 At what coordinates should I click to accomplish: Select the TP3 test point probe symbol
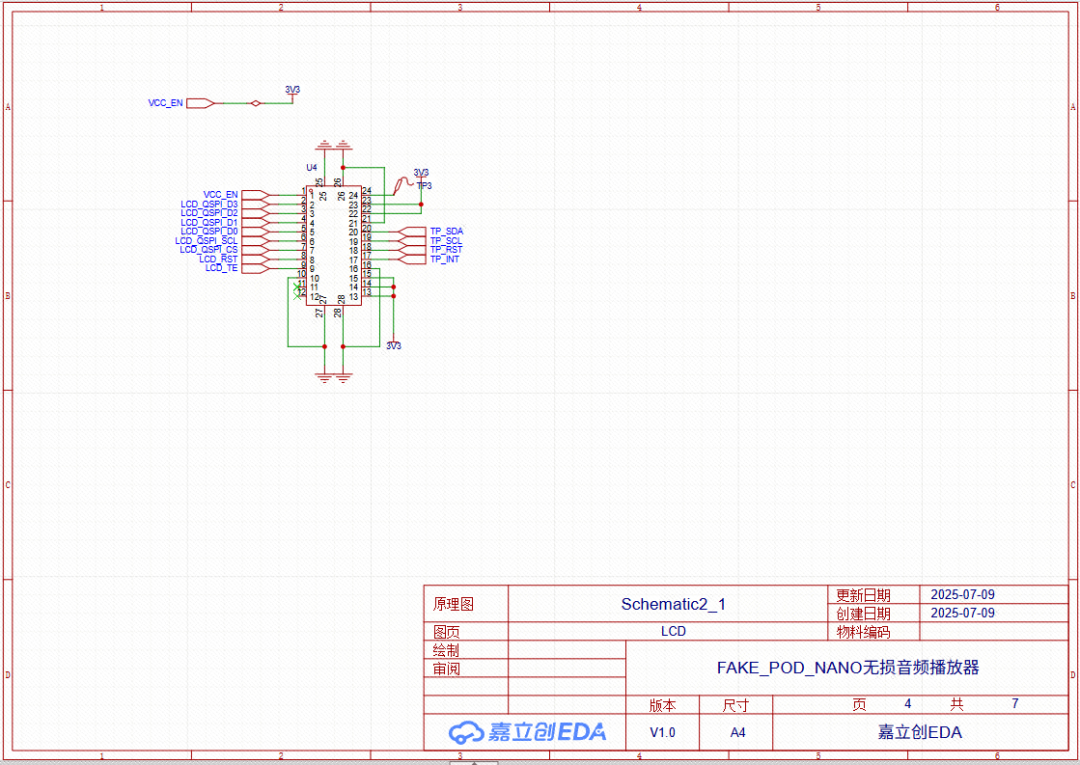403,183
